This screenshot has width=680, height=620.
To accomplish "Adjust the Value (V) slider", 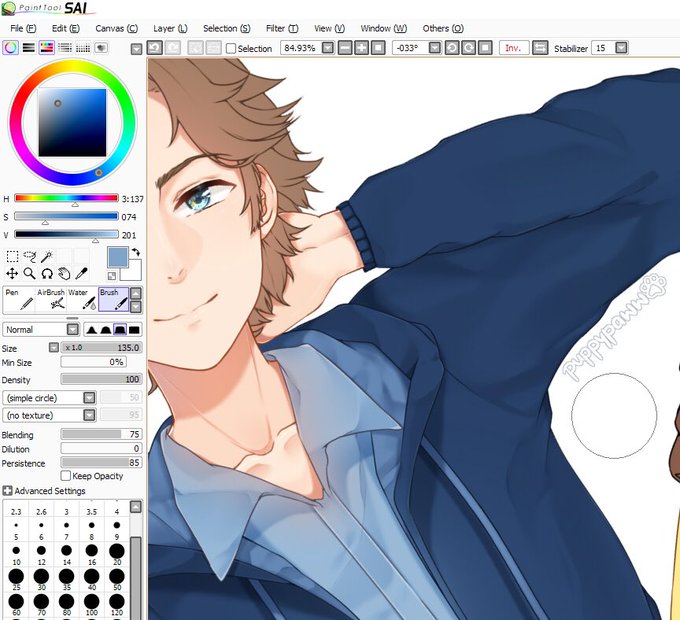I will [66, 235].
